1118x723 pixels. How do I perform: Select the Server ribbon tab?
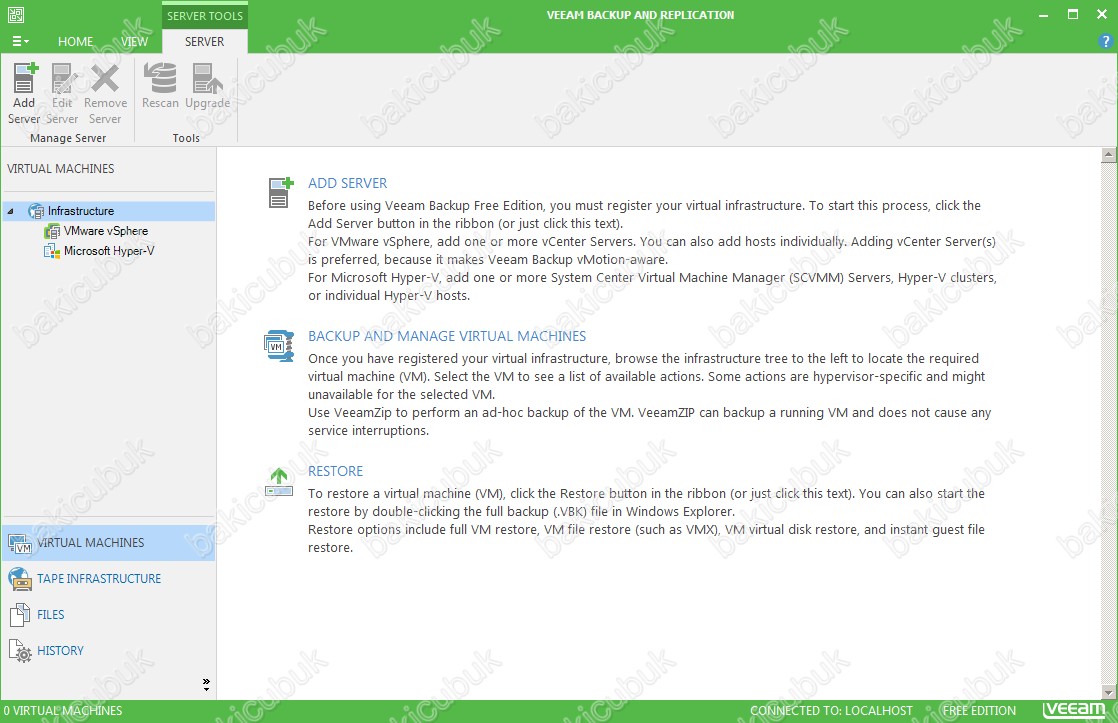(205, 41)
